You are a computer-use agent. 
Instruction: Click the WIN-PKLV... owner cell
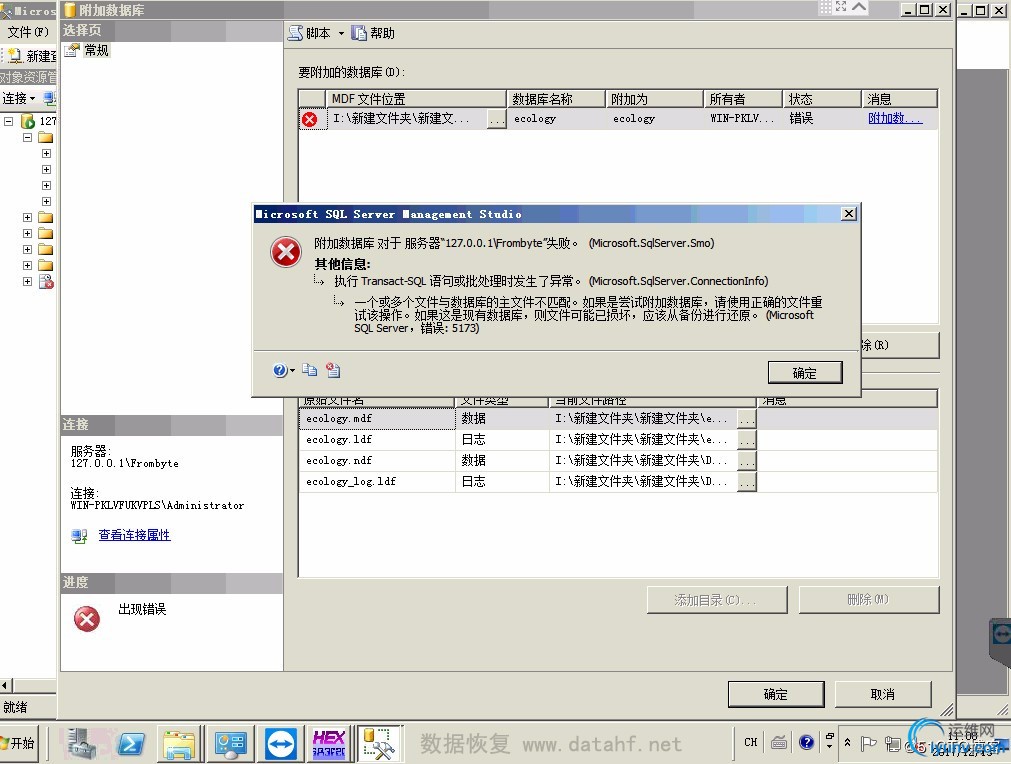pyautogui.click(x=743, y=119)
